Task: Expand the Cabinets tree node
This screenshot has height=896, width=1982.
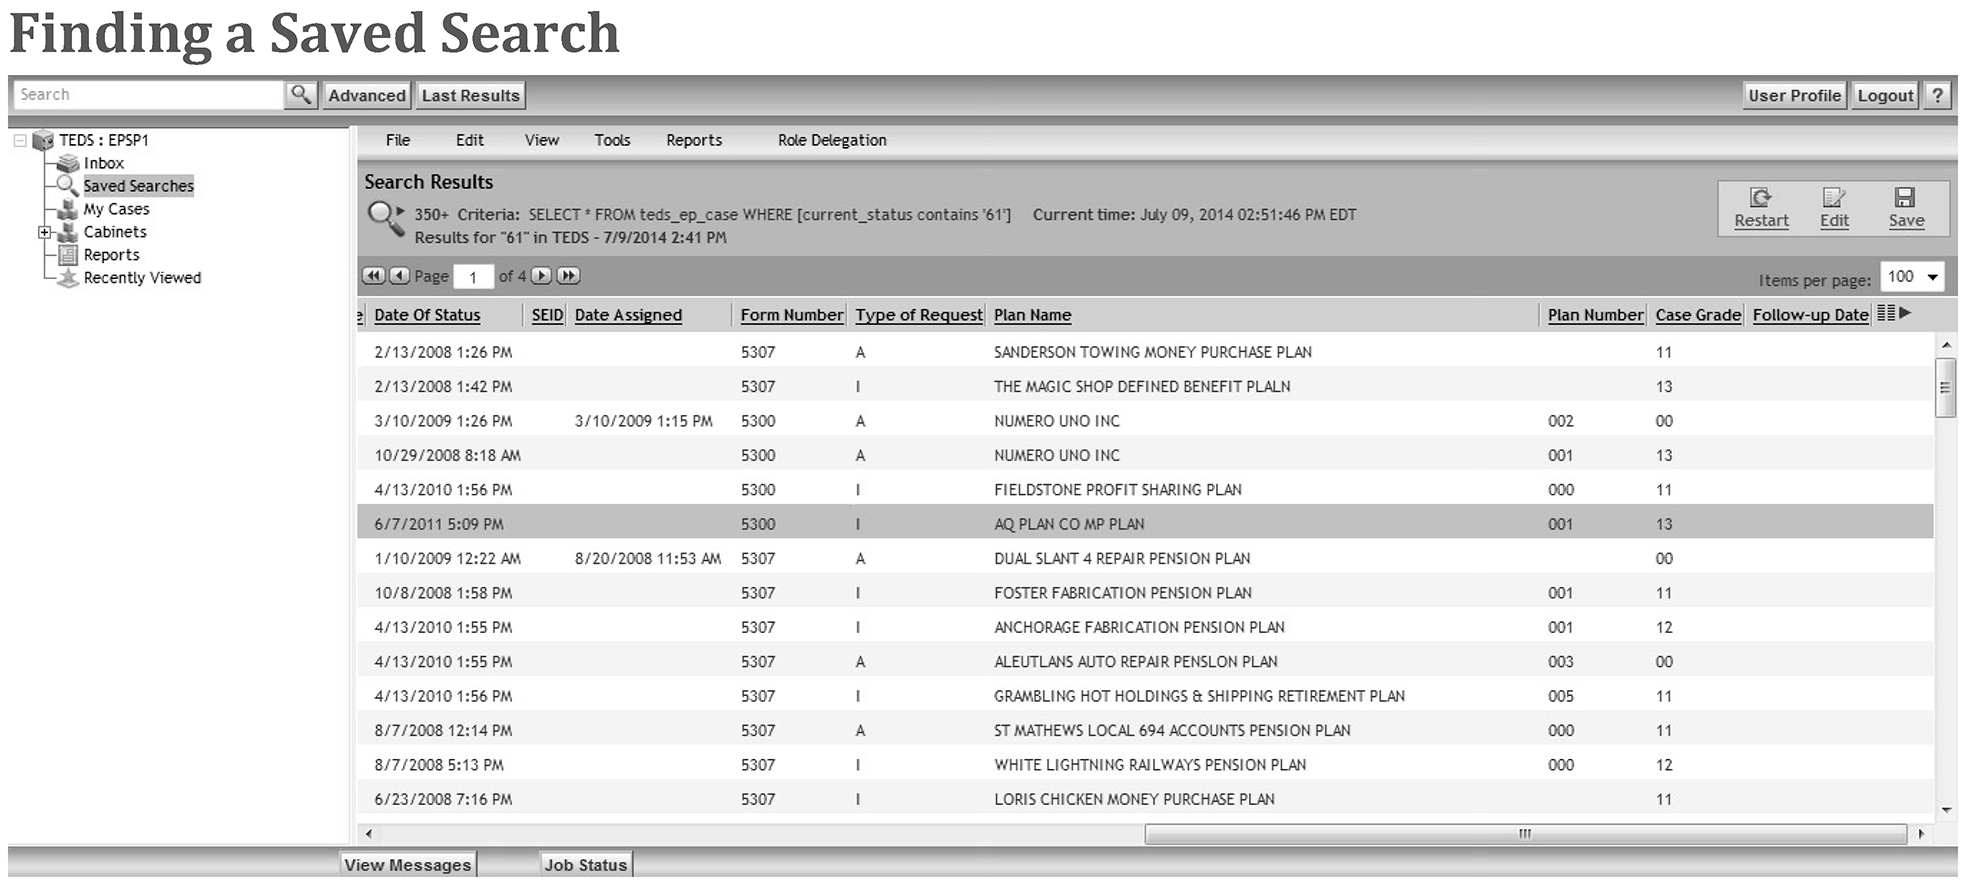Action: 44,232
